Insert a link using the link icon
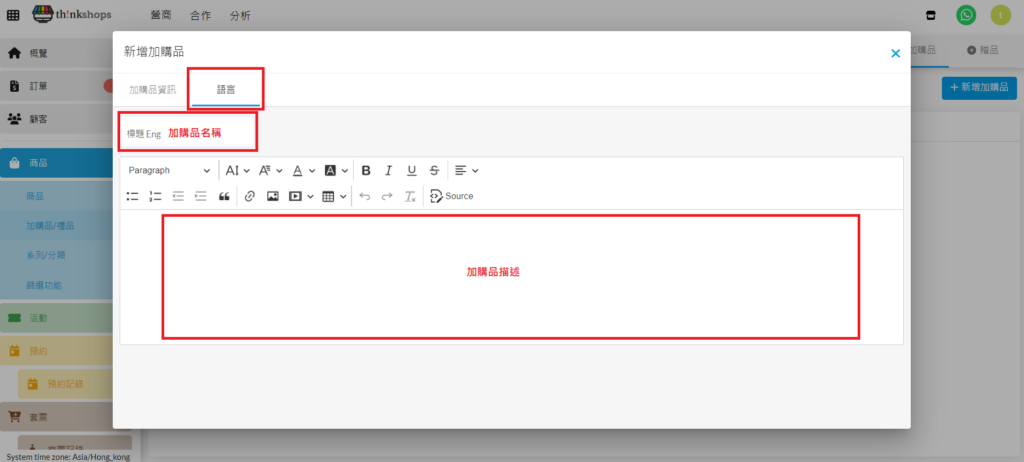Viewport: 1024px width, 462px height. click(x=250, y=196)
